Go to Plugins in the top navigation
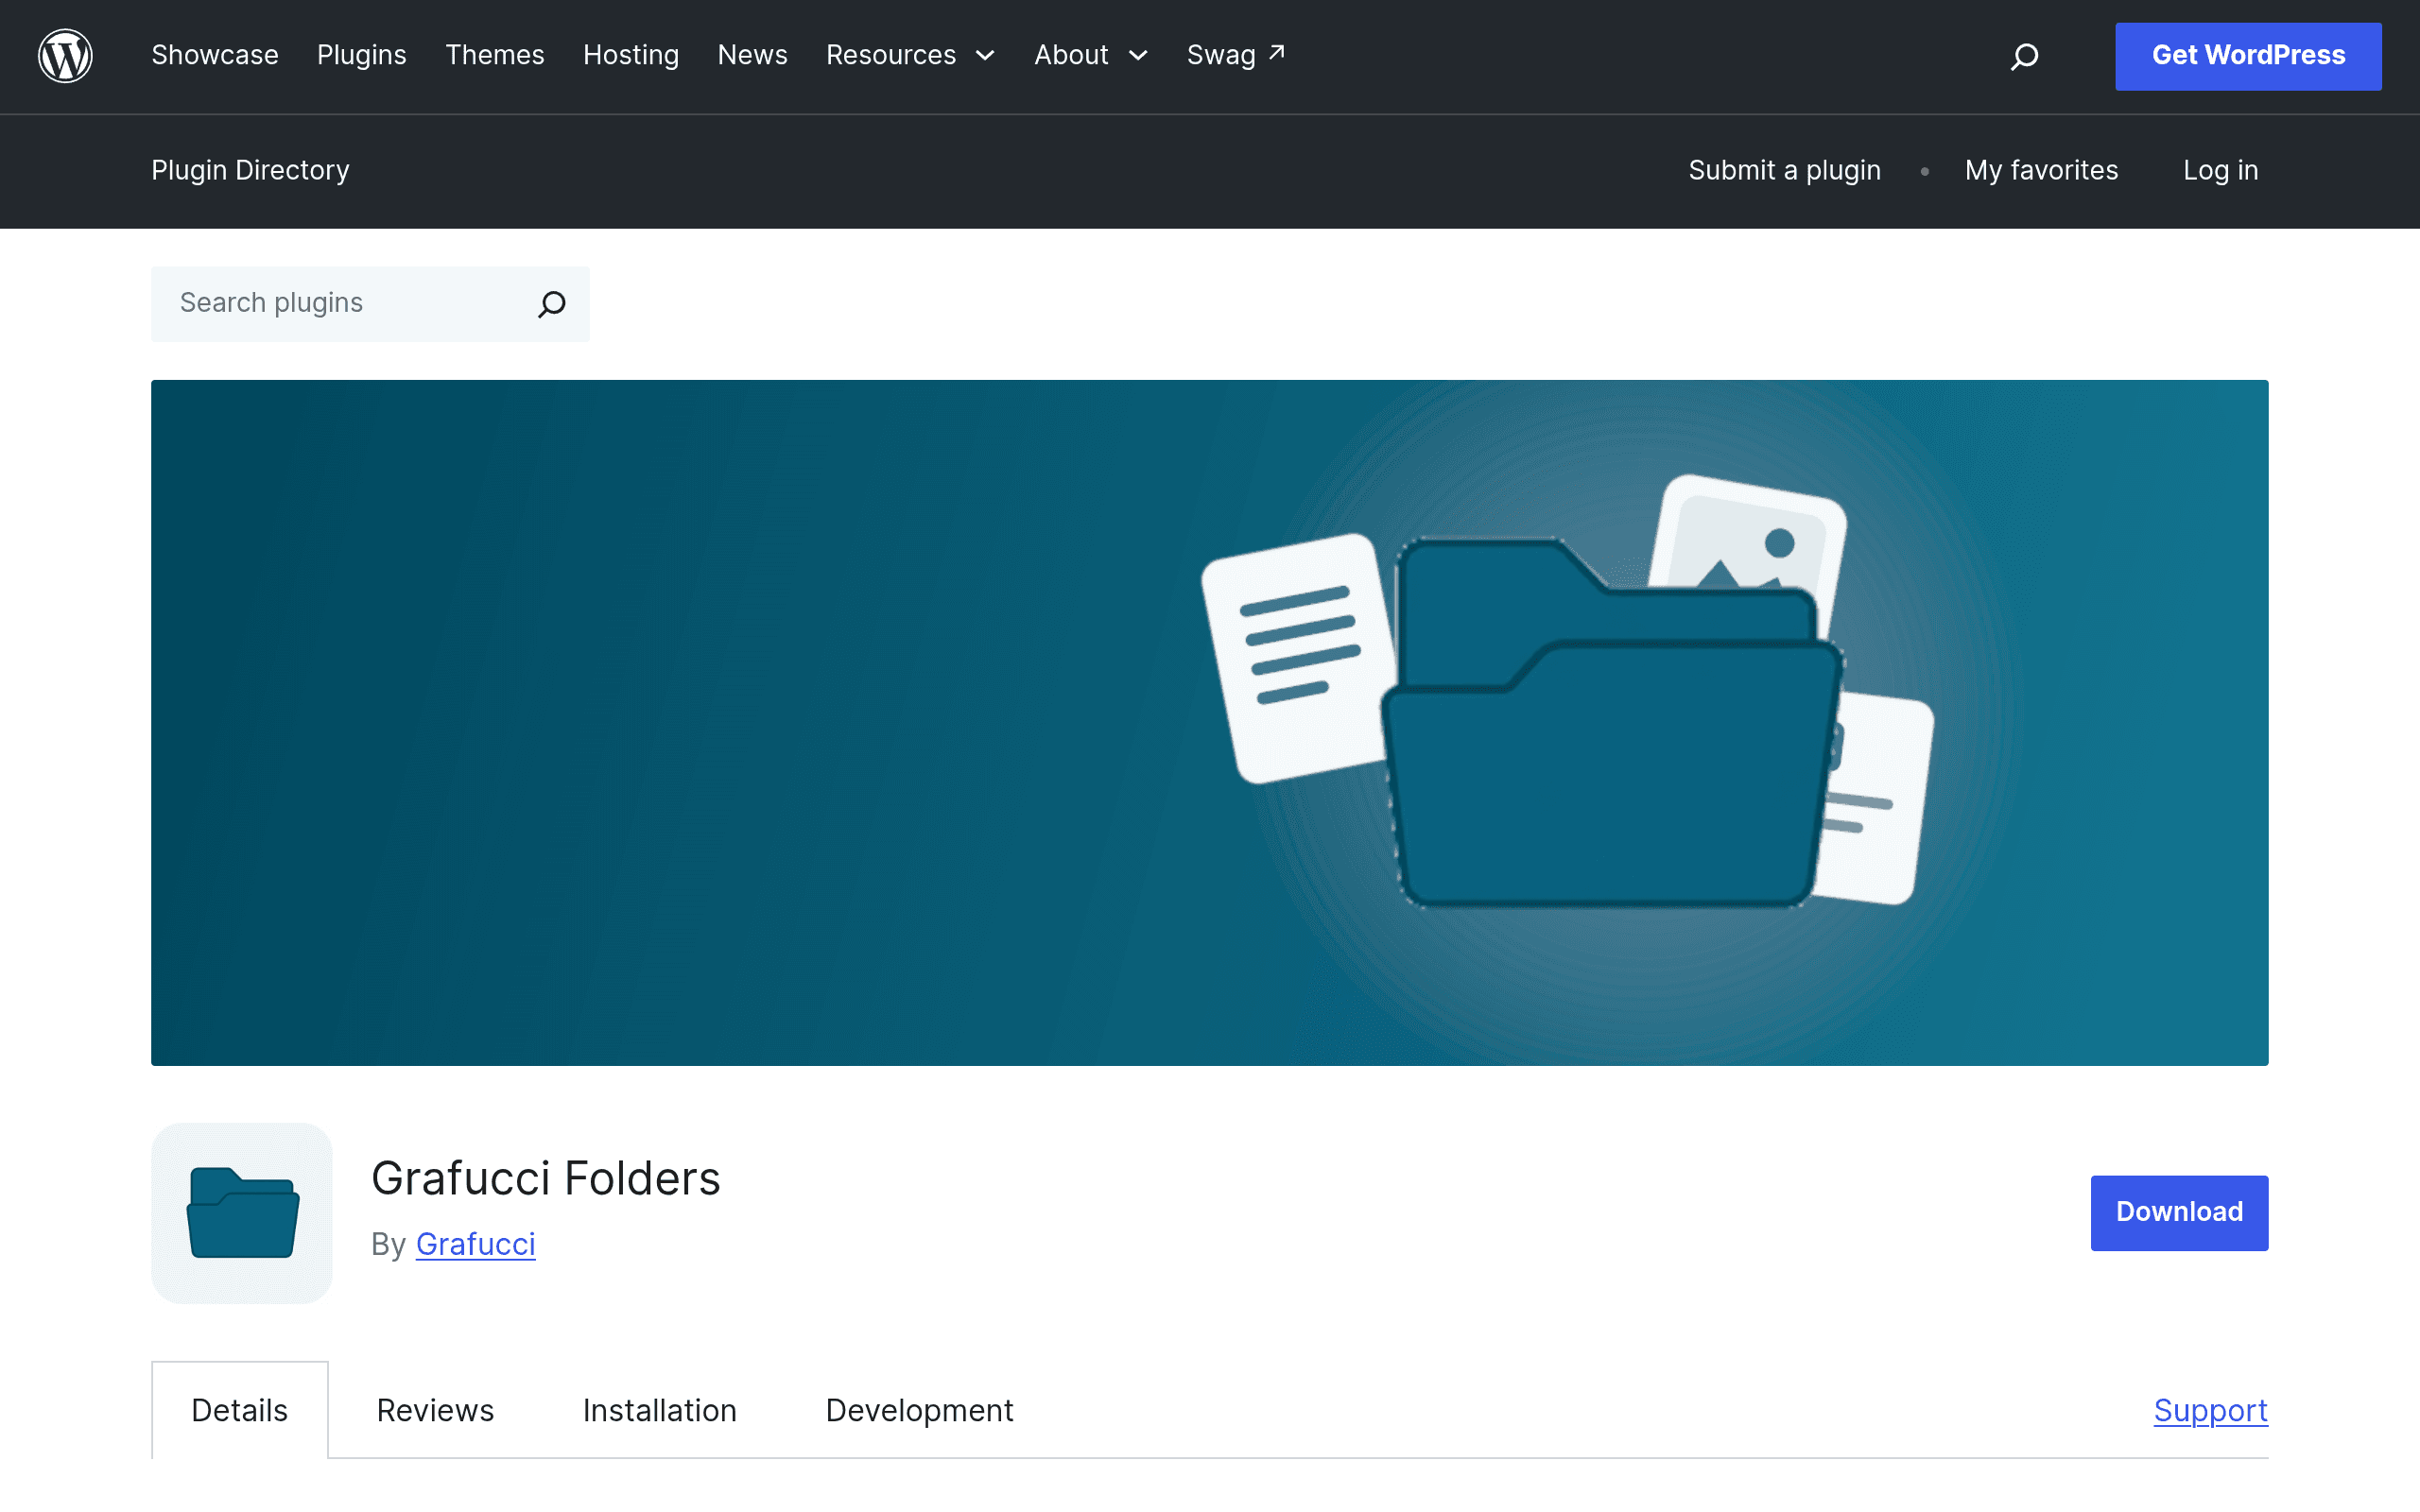The width and height of the screenshot is (2420, 1512). click(x=362, y=55)
